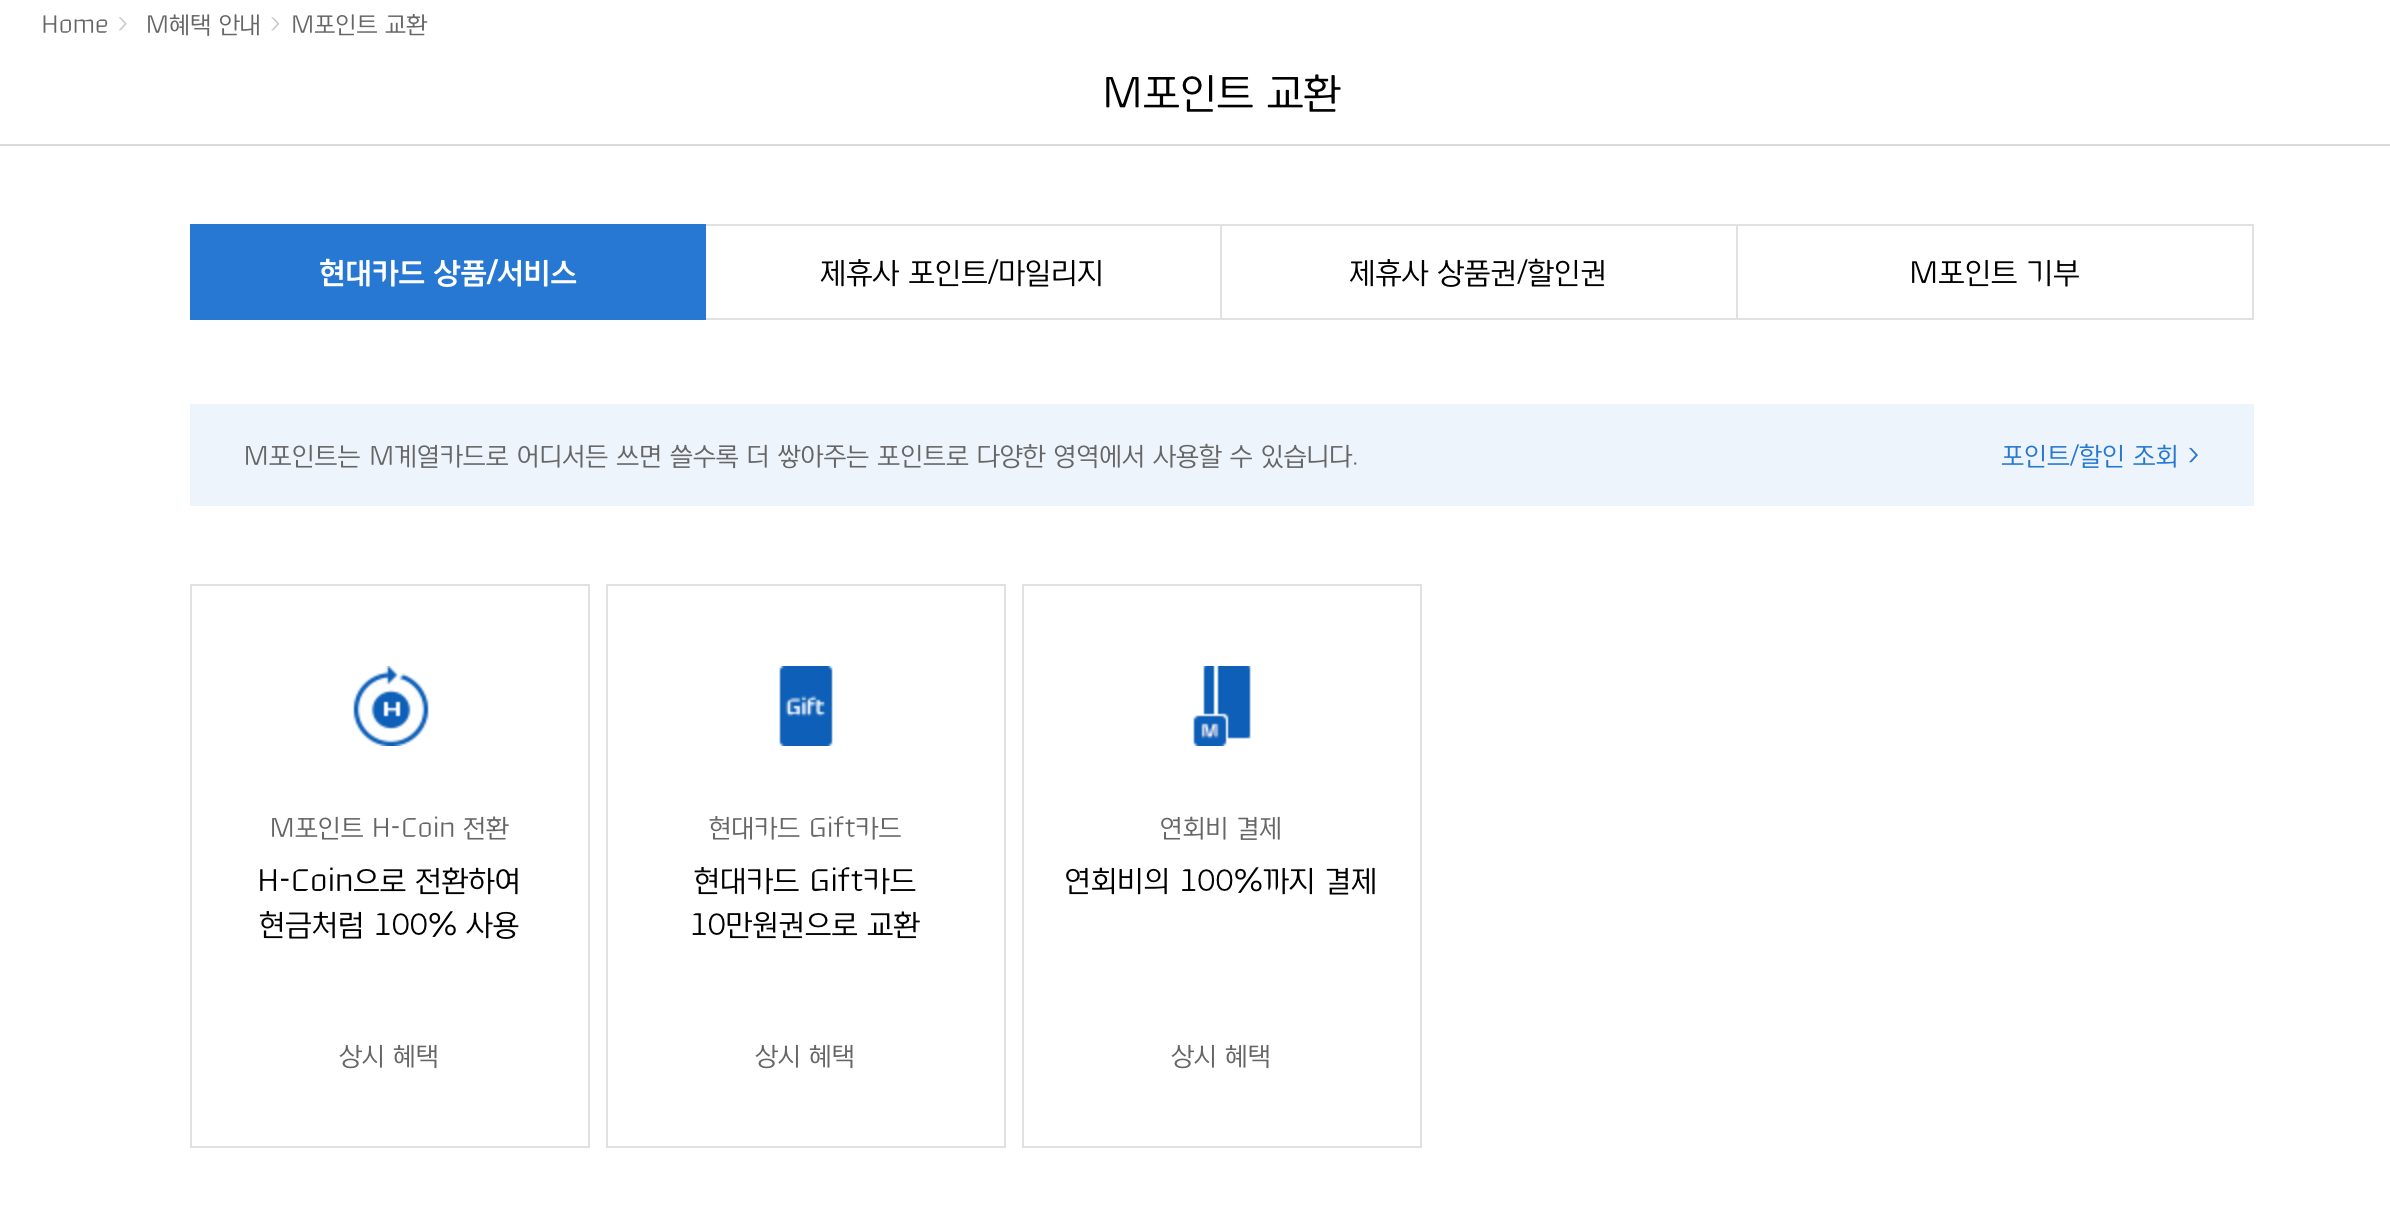2390x1206 pixels.
Task: Click the 10만원권으로 교환 description text
Action: [x=805, y=925]
